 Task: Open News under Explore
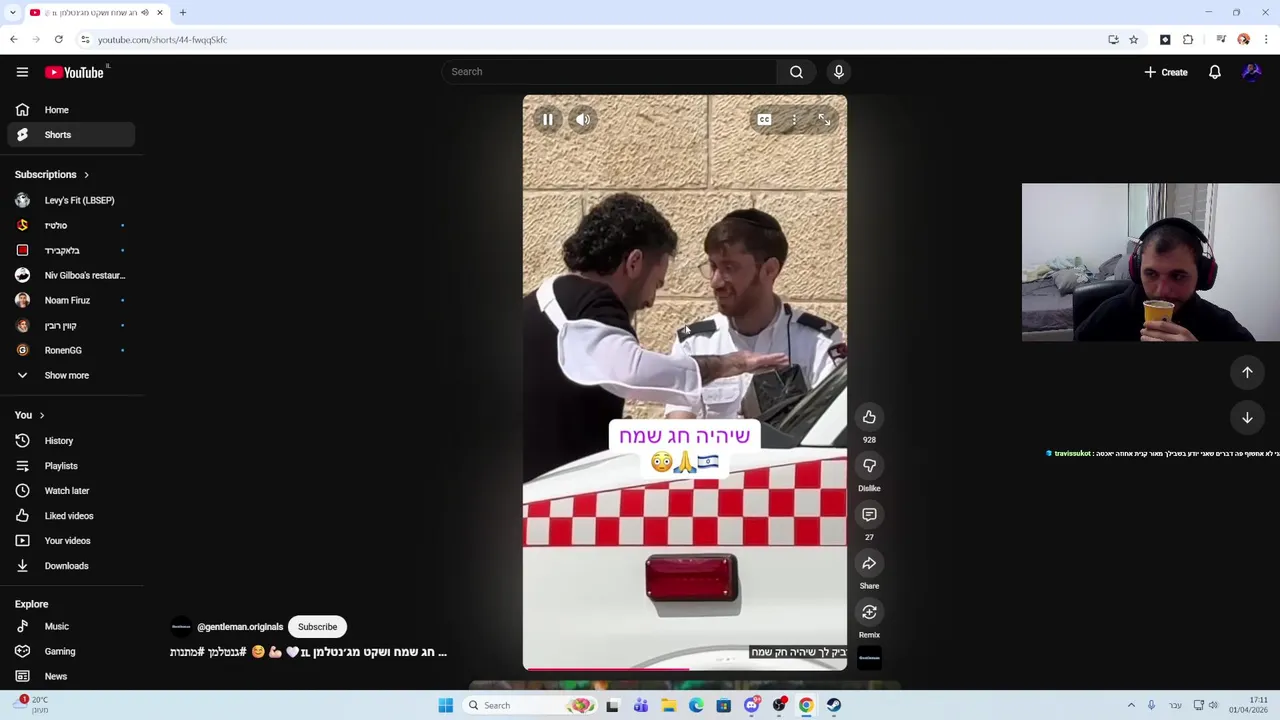(x=71, y=676)
